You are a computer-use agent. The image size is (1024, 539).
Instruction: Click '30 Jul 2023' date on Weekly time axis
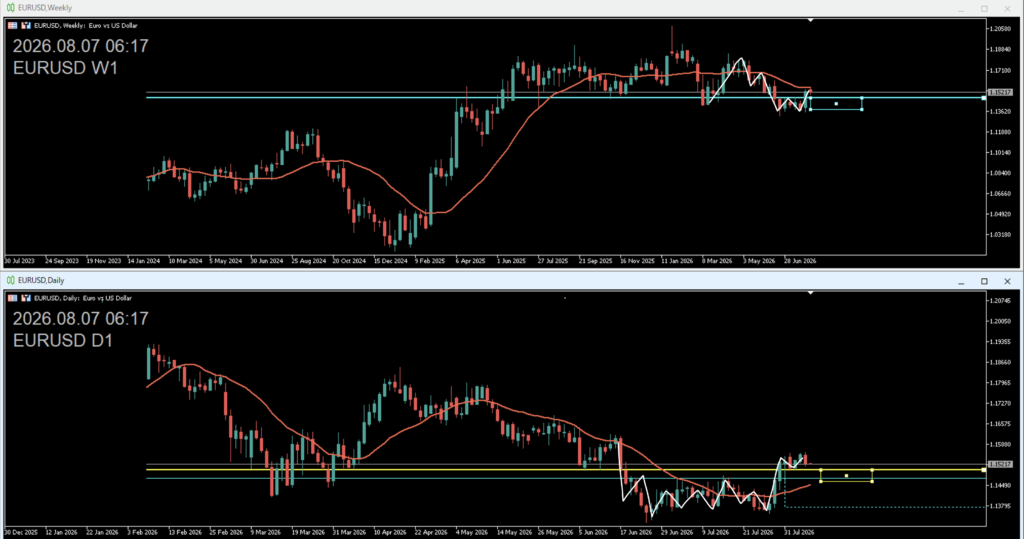(20, 261)
